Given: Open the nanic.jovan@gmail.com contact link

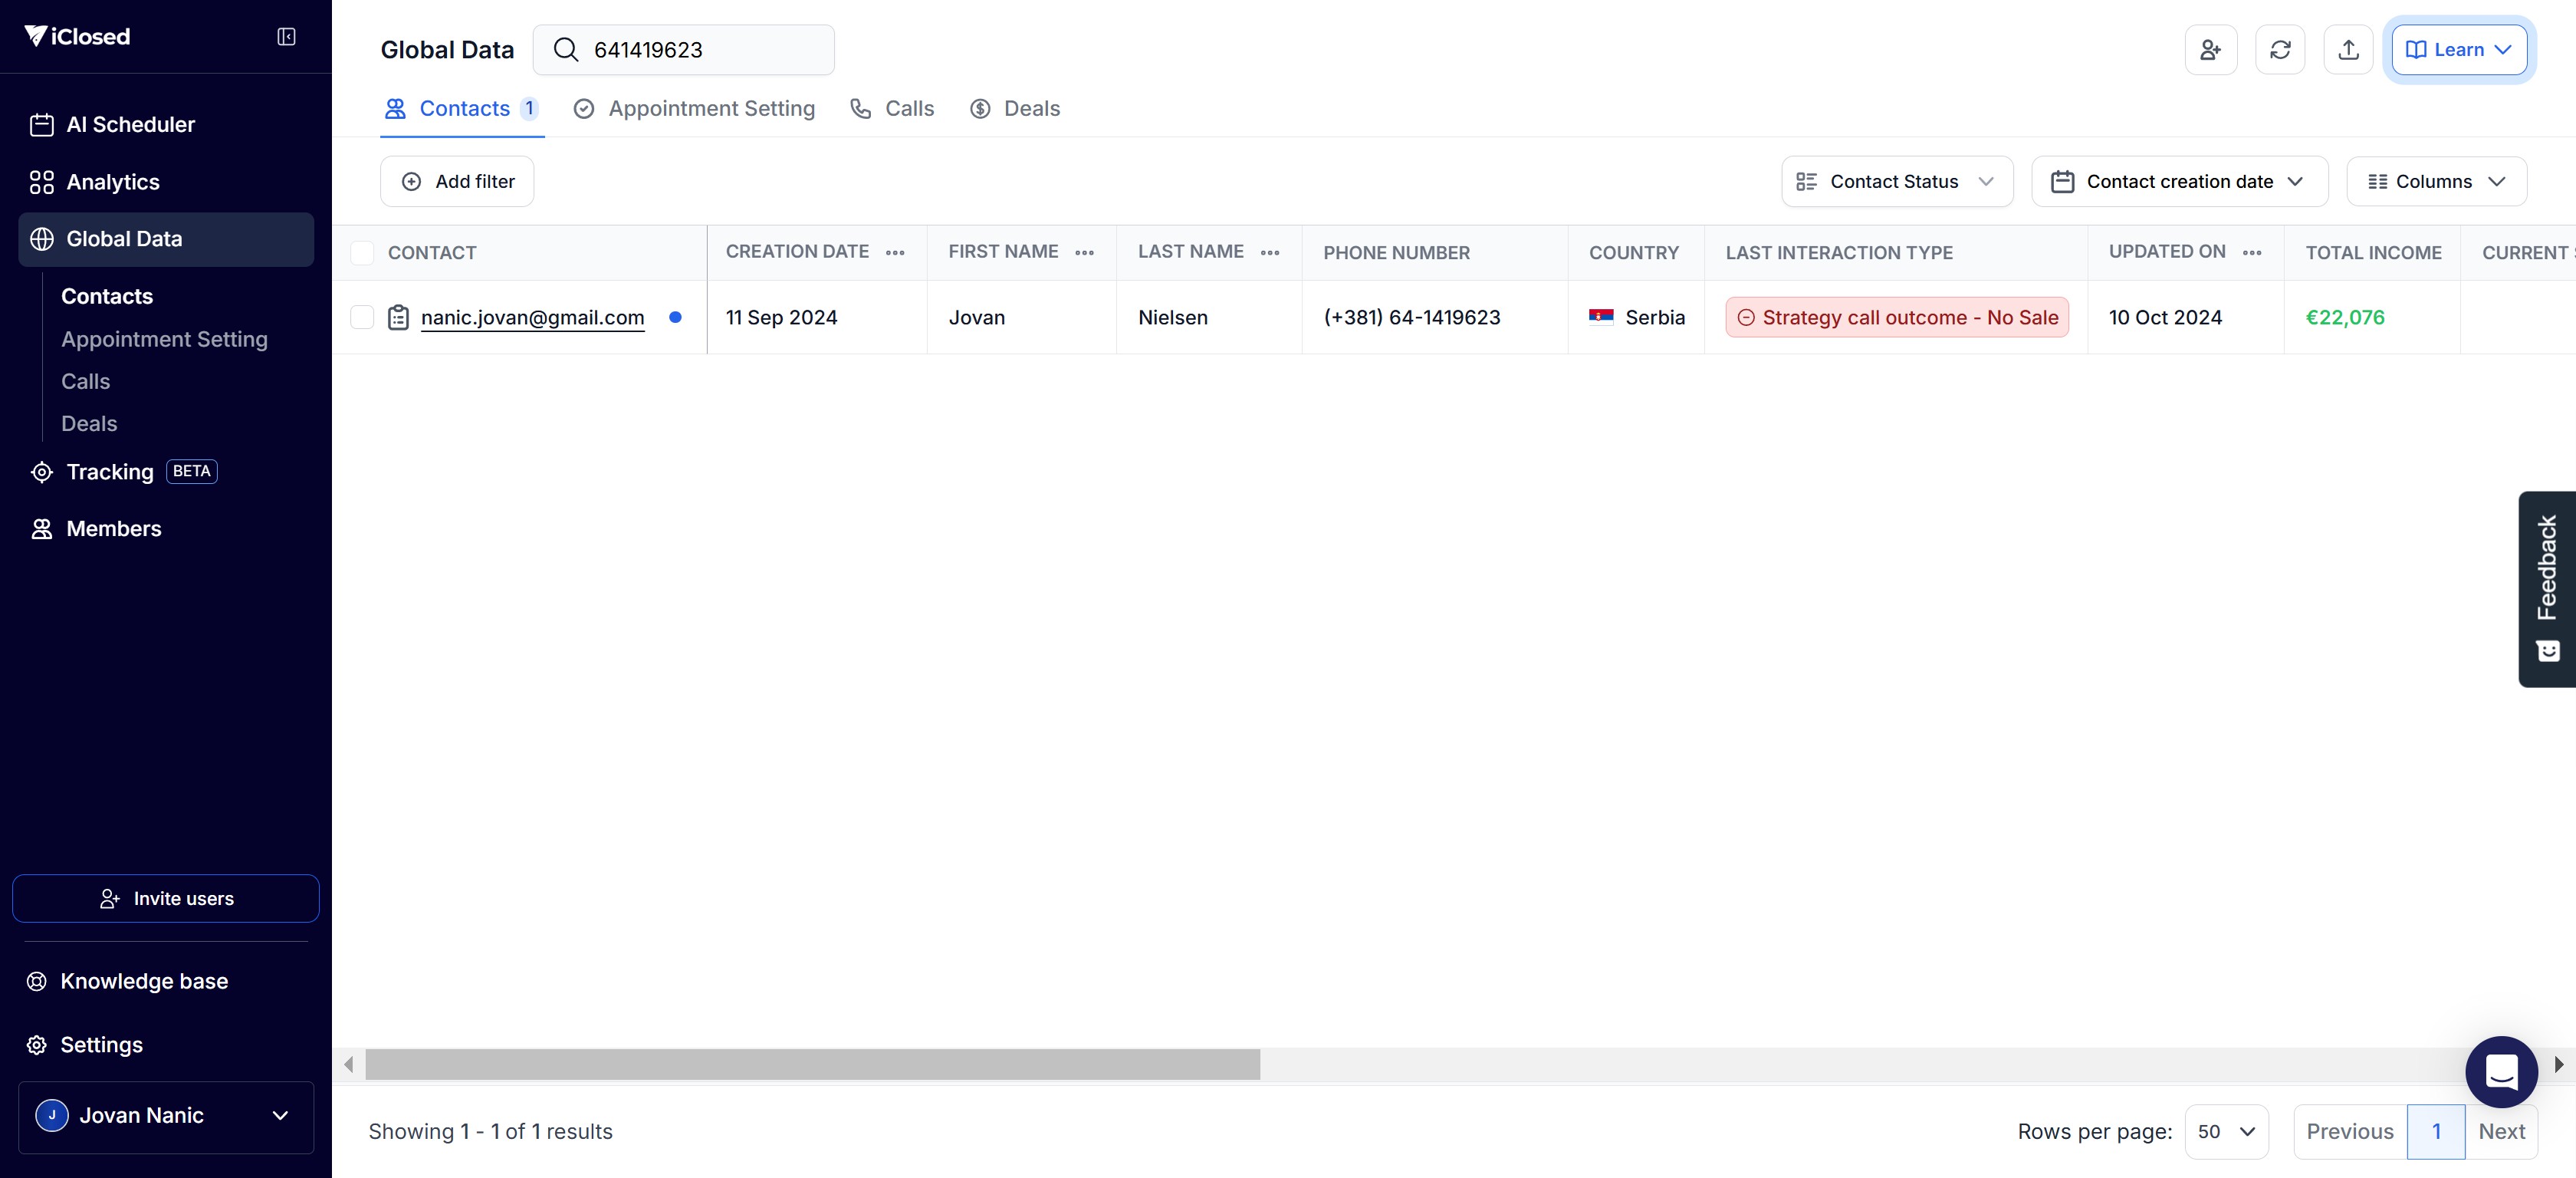Looking at the screenshot, I should coord(532,318).
